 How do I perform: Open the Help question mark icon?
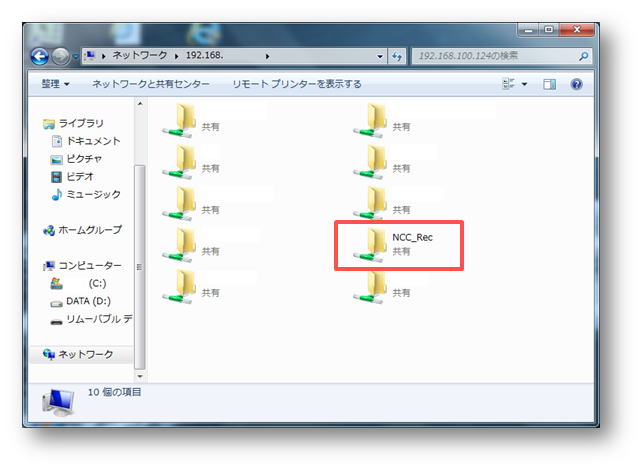(x=576, y=84)
